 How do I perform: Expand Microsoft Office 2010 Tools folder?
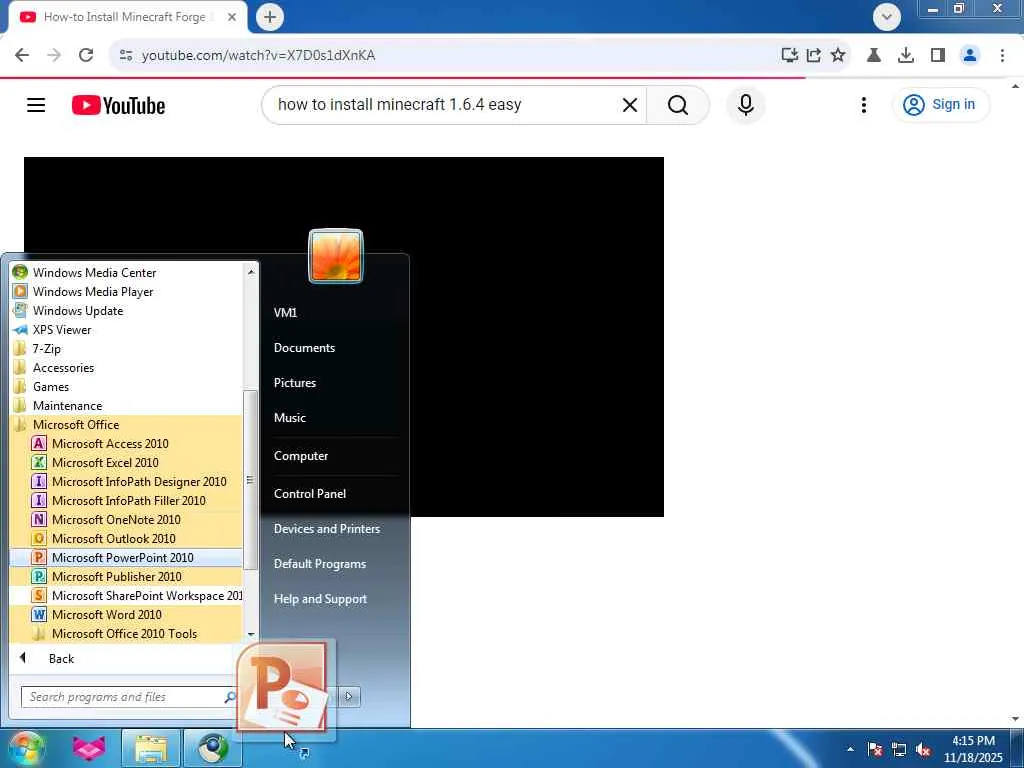pyautogui.click(x=126, y=633)
